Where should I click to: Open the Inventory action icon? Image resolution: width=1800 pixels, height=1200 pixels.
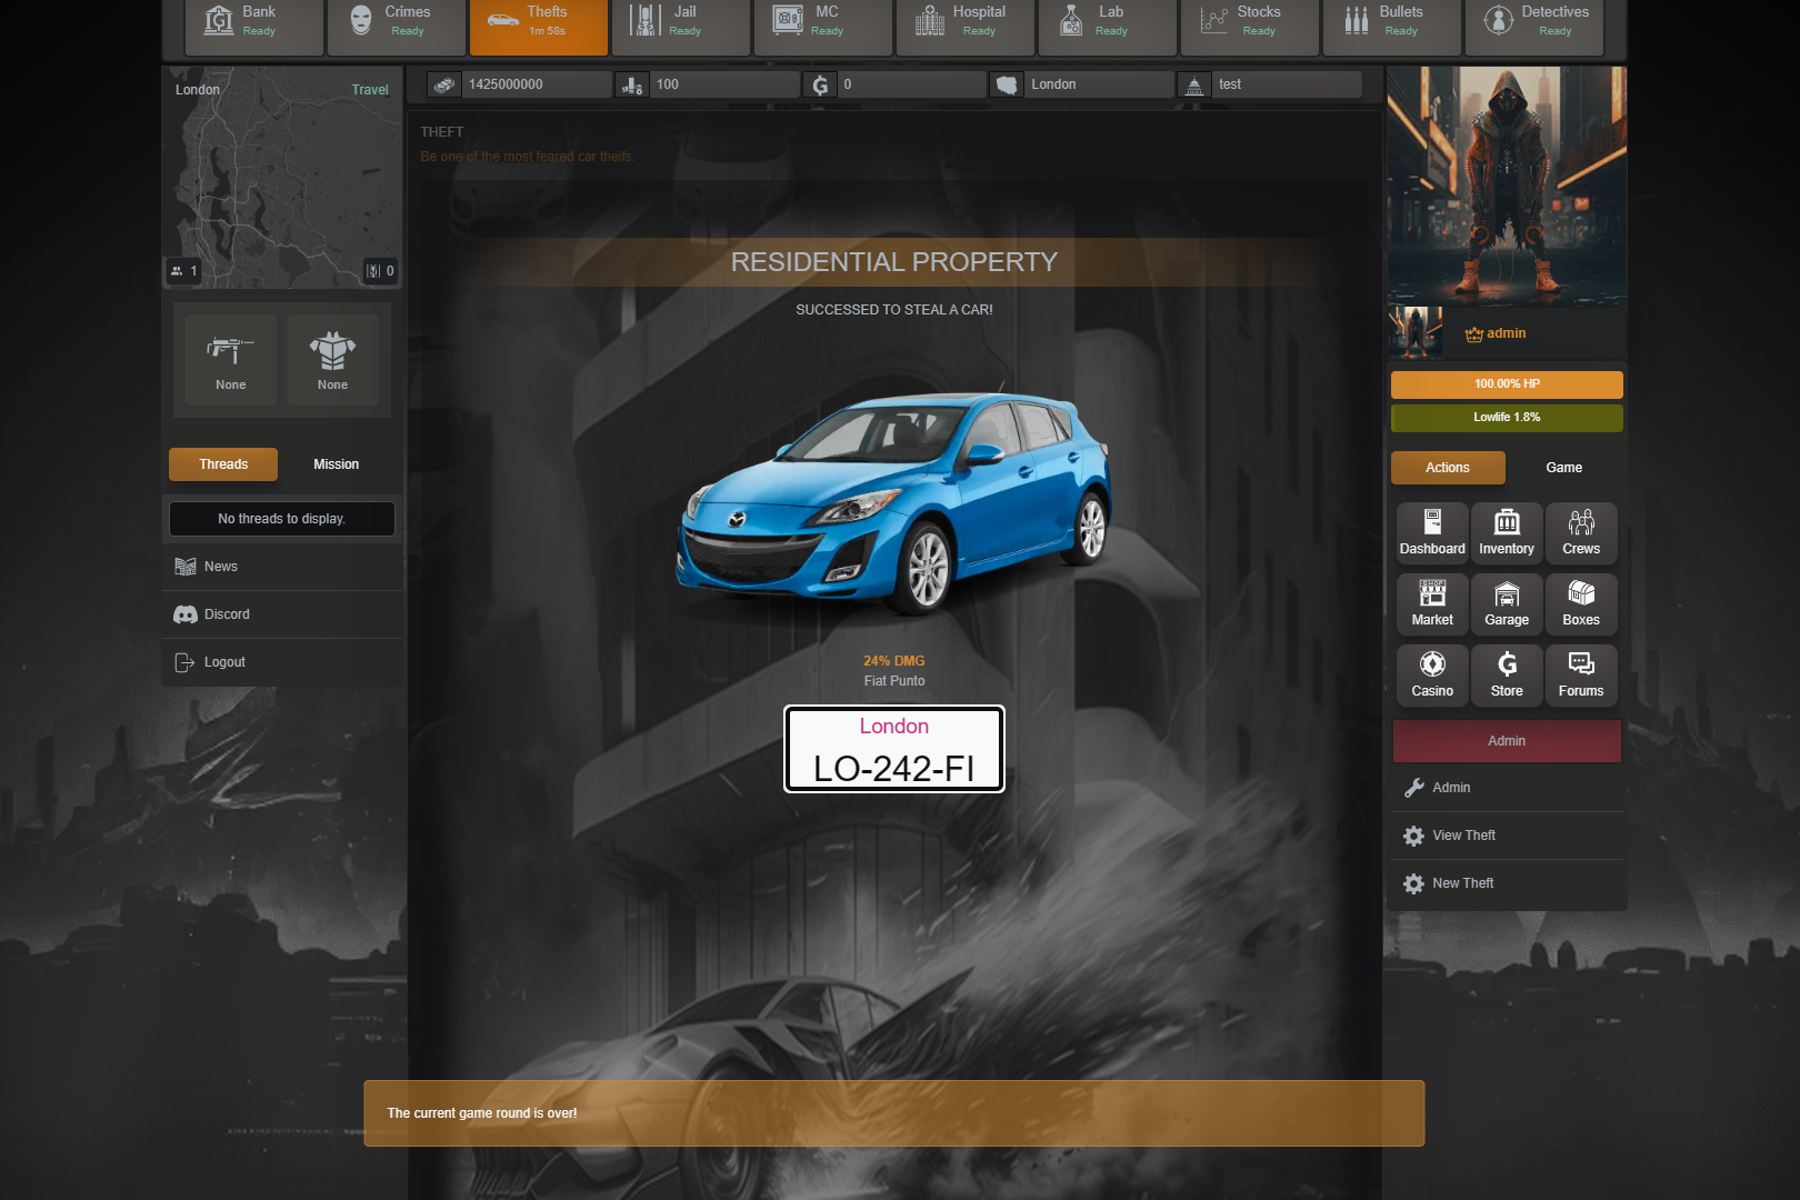tap(1506, 532)
